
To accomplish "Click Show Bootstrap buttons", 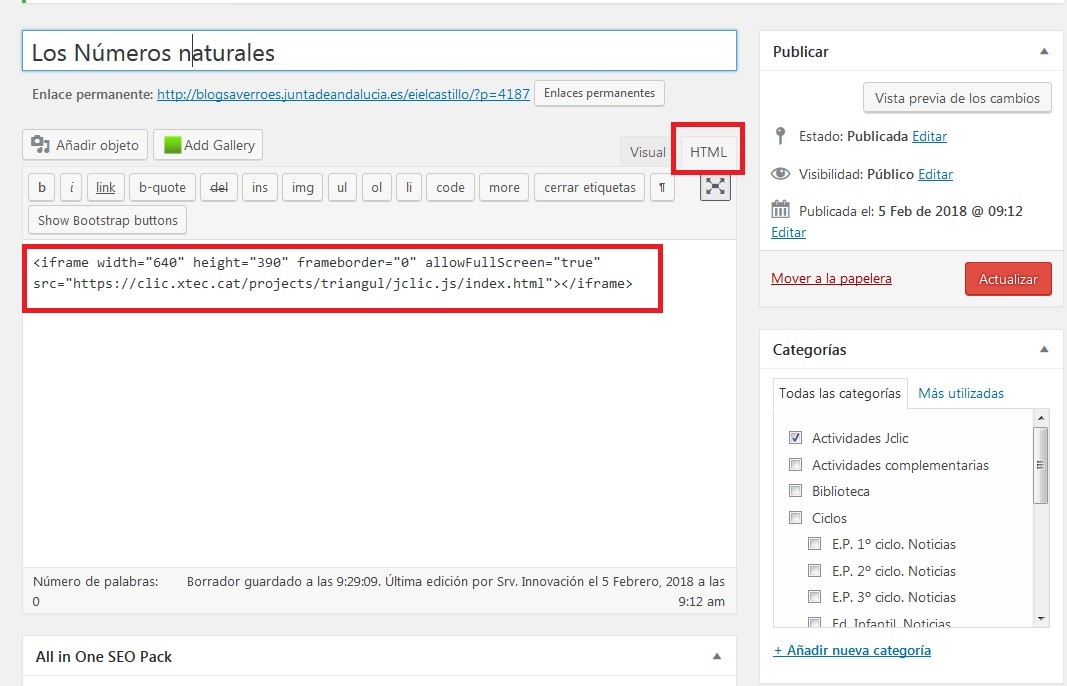I will click(108, 220).
